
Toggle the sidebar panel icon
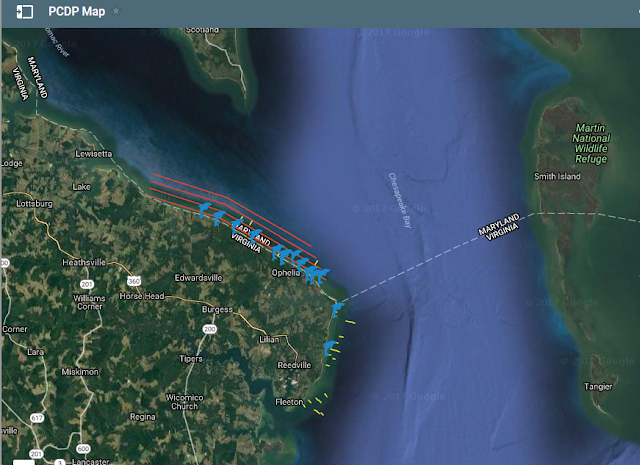tap(24, 12)
